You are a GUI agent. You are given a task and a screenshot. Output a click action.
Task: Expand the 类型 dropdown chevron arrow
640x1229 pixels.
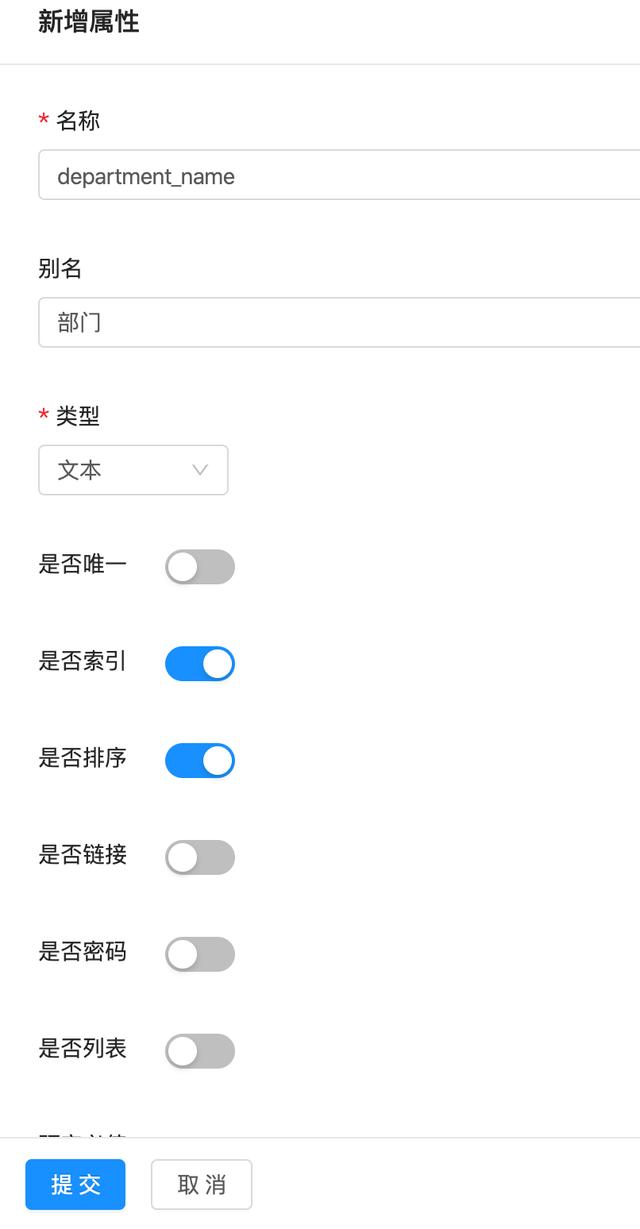pyautogui.click(x=200, y=470)
